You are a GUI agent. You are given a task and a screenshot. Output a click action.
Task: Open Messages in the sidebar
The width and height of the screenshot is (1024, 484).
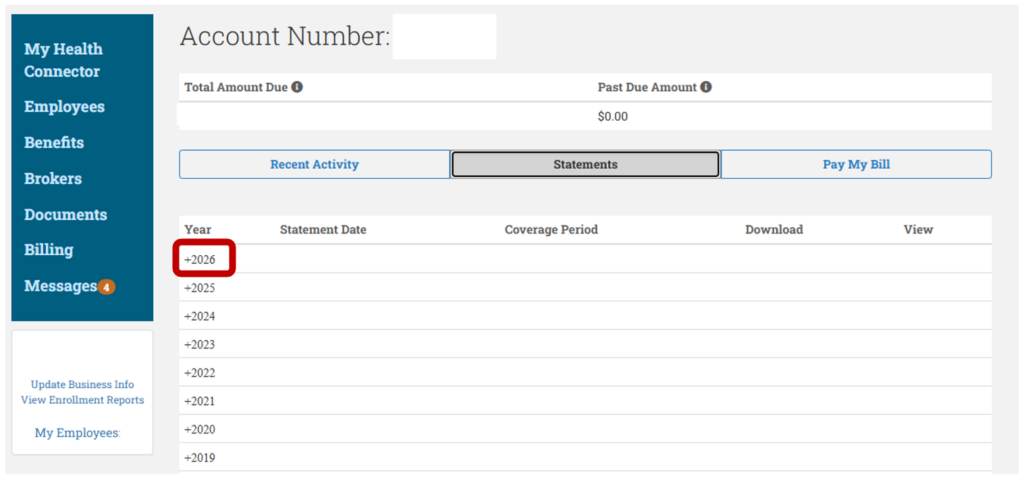pos(60,286)
